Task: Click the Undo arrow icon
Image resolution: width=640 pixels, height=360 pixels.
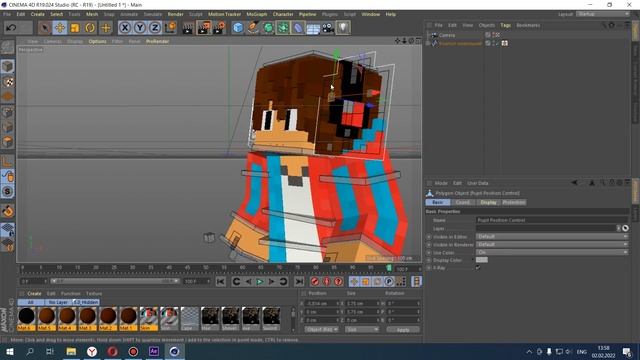Action: (11, 28)
